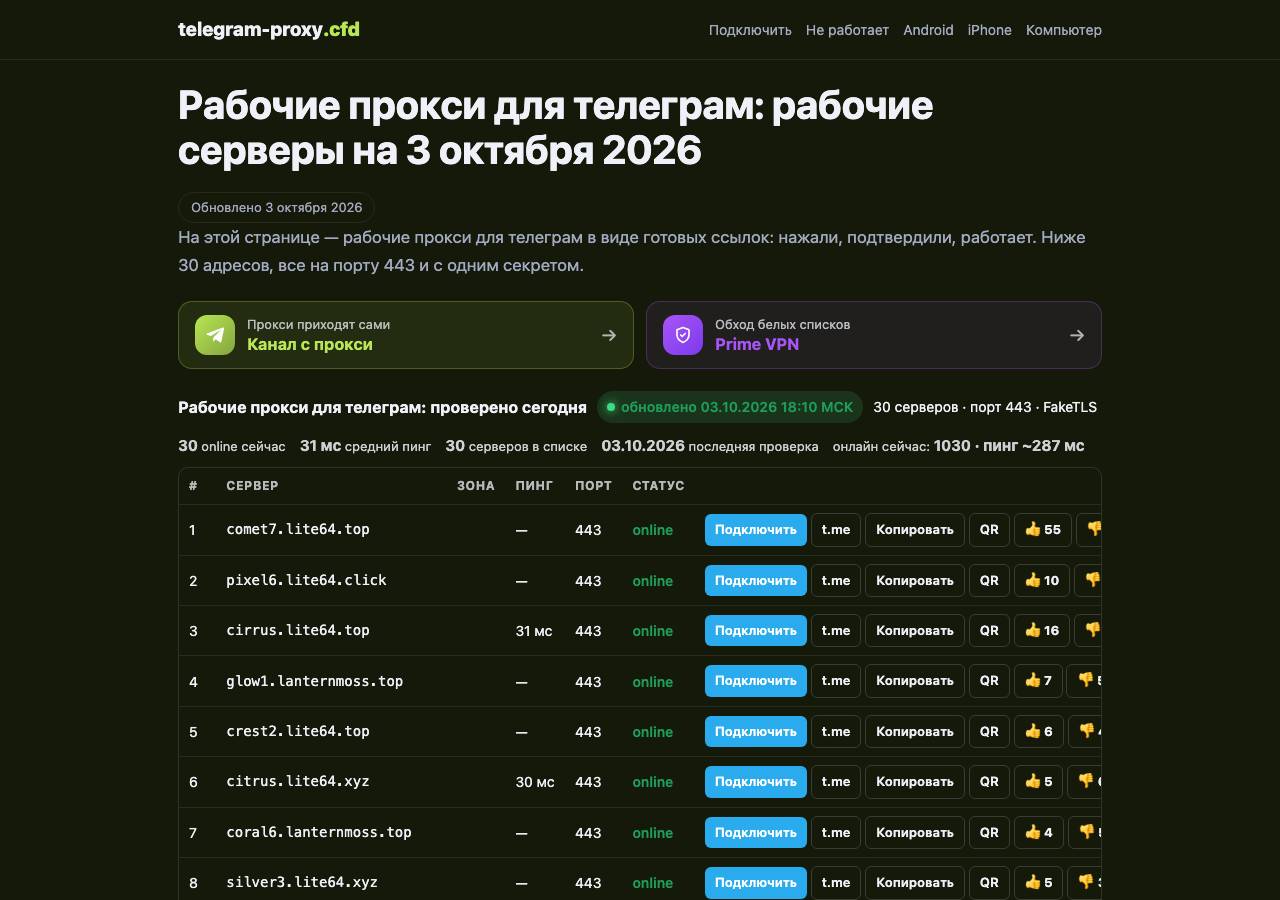Copy the citrus.lite64.xyz proxy link
Image resolution: width=1280 pixels, height=900 pixels.
[915, 782]
